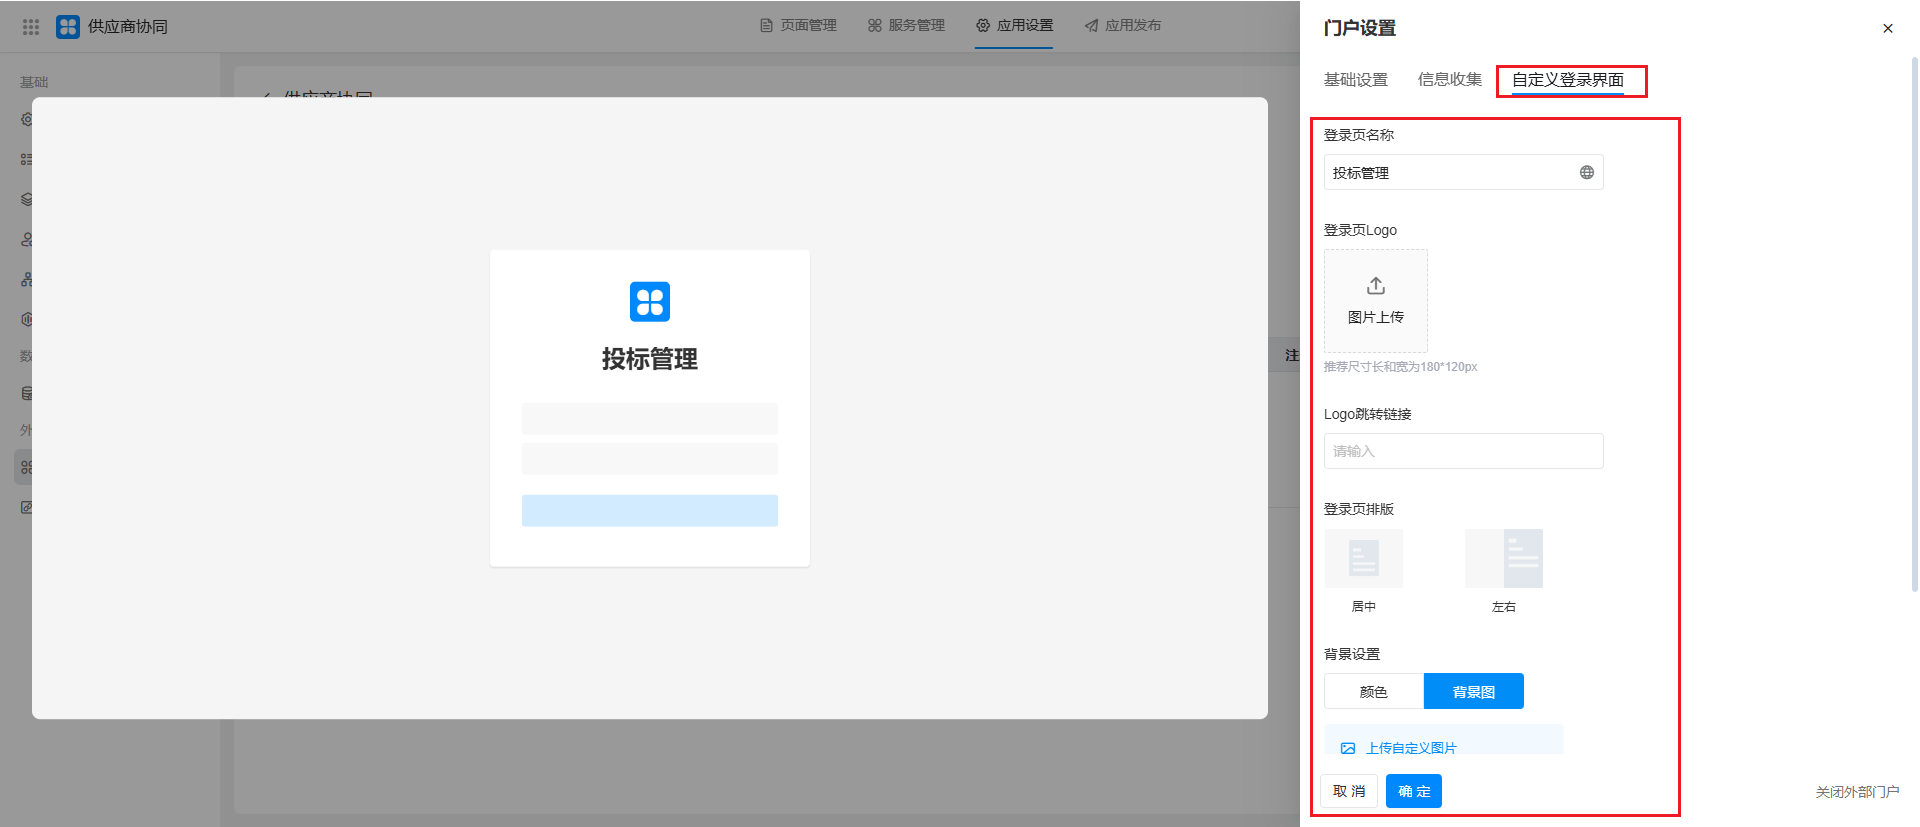Click the 关闭外部门户 link
1920x827 pixels.
[x=1856, y=792]
